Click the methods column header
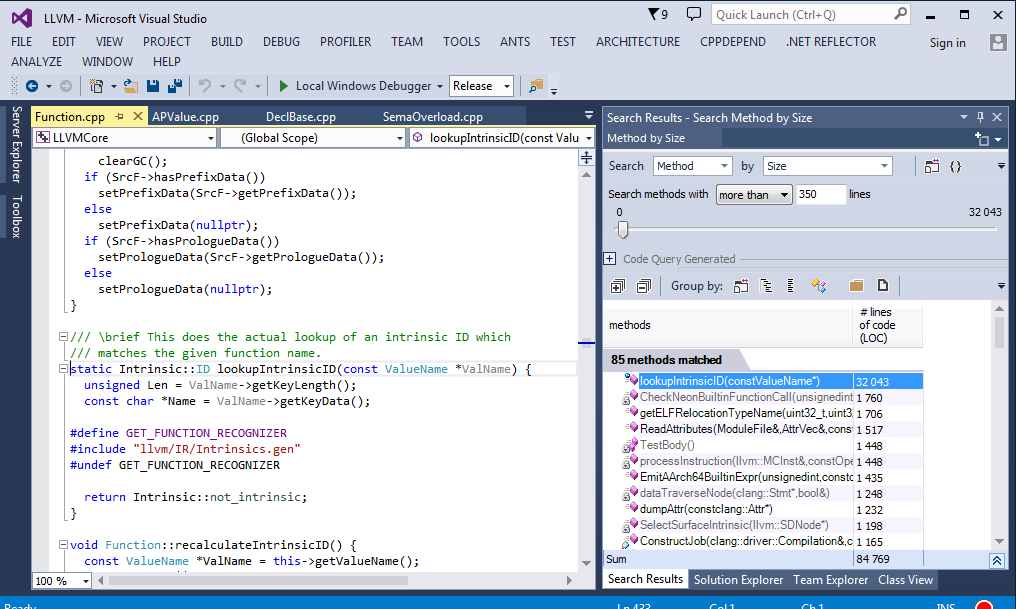The image size is (1016, 609). 728,325
